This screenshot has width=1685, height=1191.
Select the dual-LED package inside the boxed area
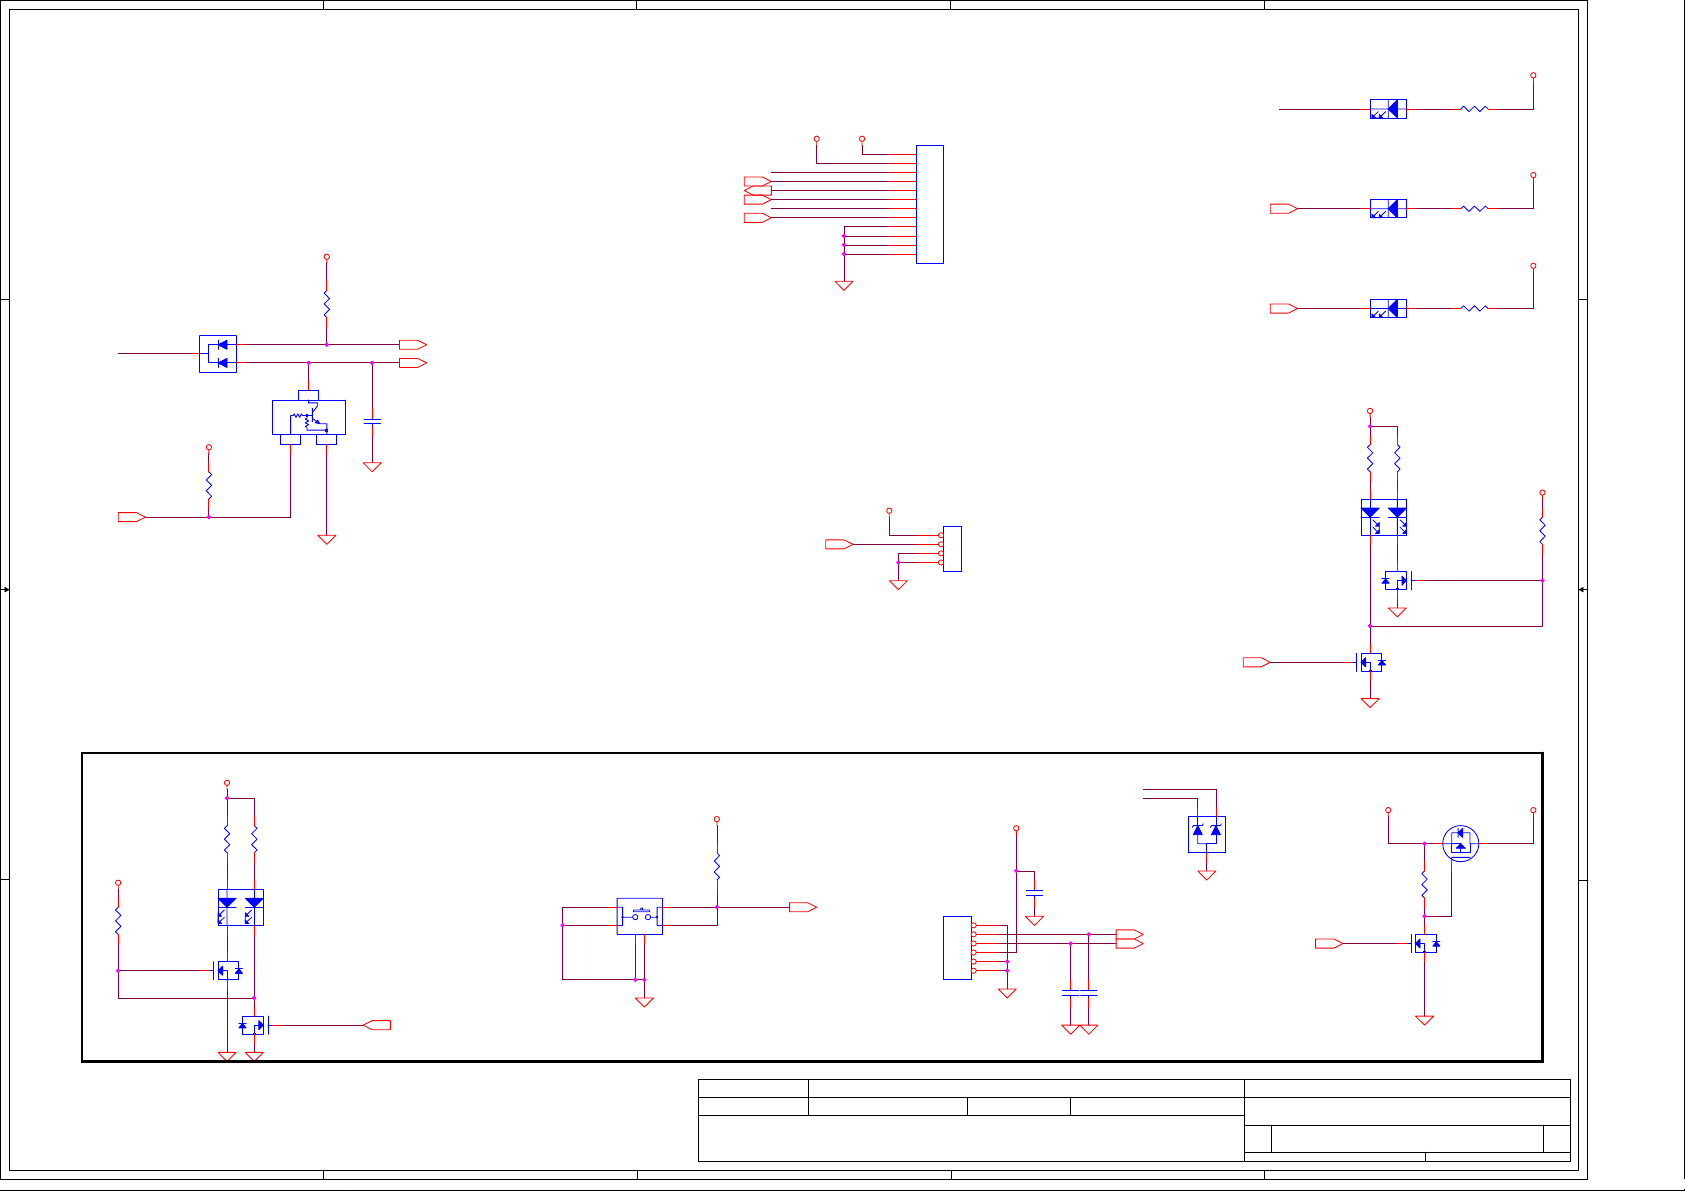241,907
